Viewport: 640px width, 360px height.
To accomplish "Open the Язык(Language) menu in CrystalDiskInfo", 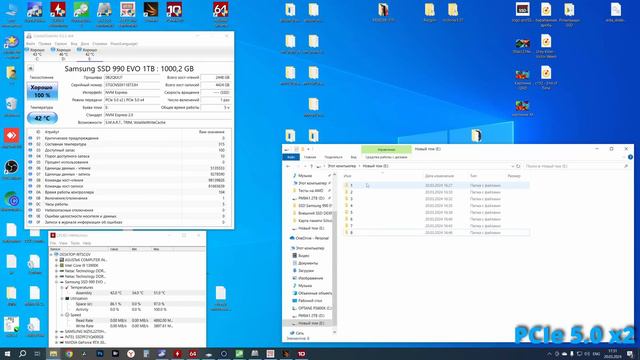I will (x=124, y=43).
